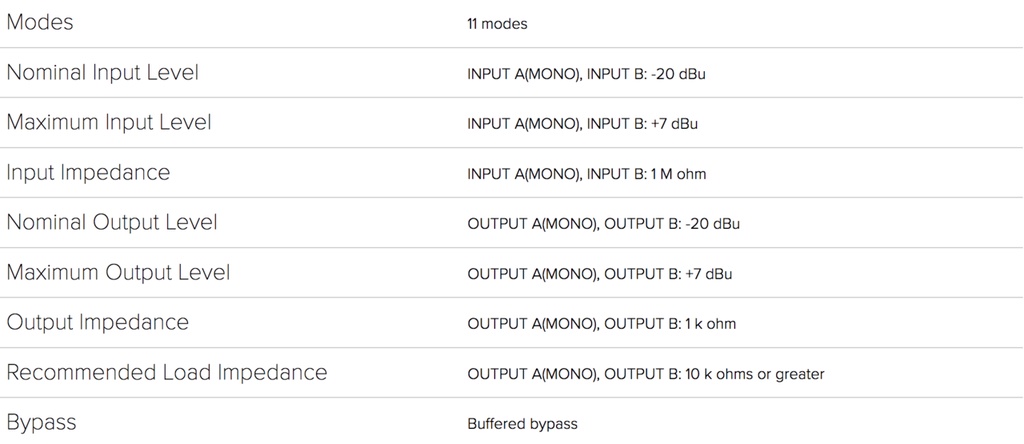Click the Nominal Output Level label
Viewport: 1024px width, 444px height.
[x=112, y=222]
